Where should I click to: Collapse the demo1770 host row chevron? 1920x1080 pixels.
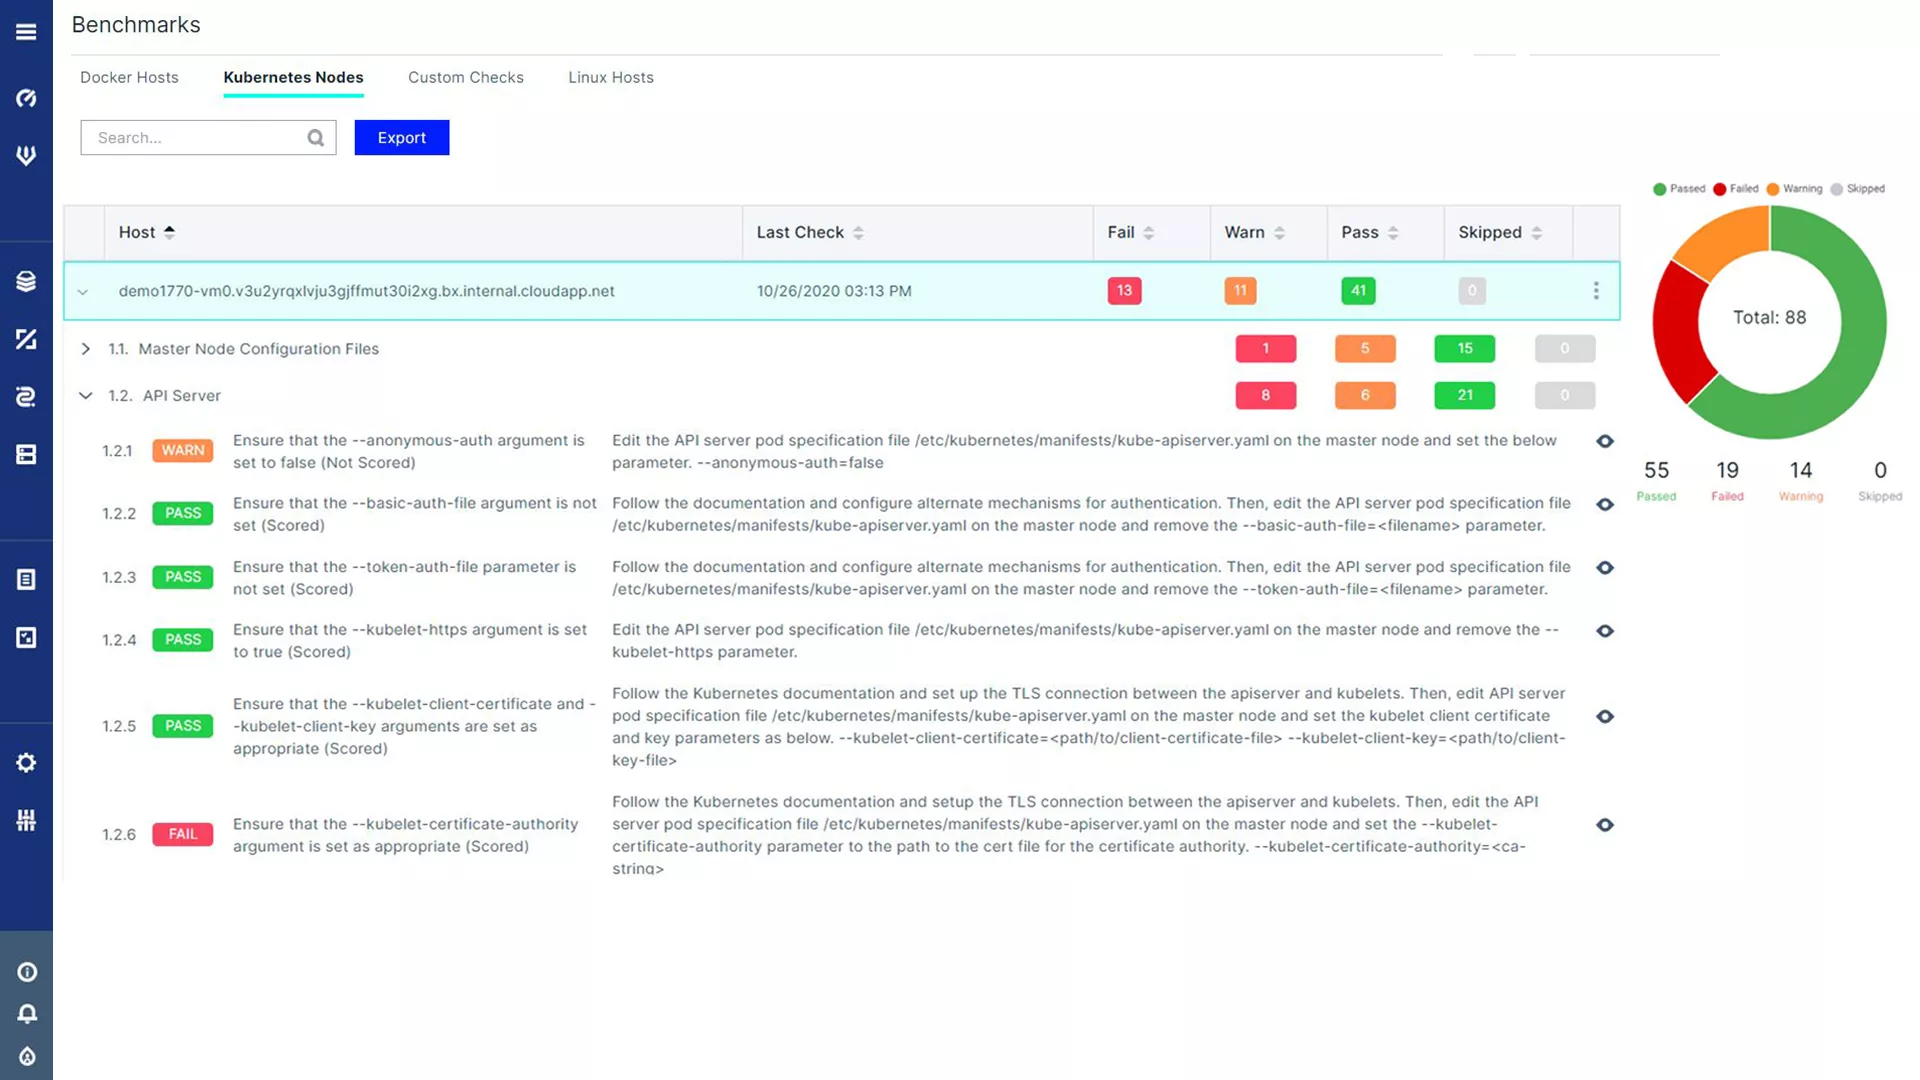pyautogui.click(x=83, y=292)
